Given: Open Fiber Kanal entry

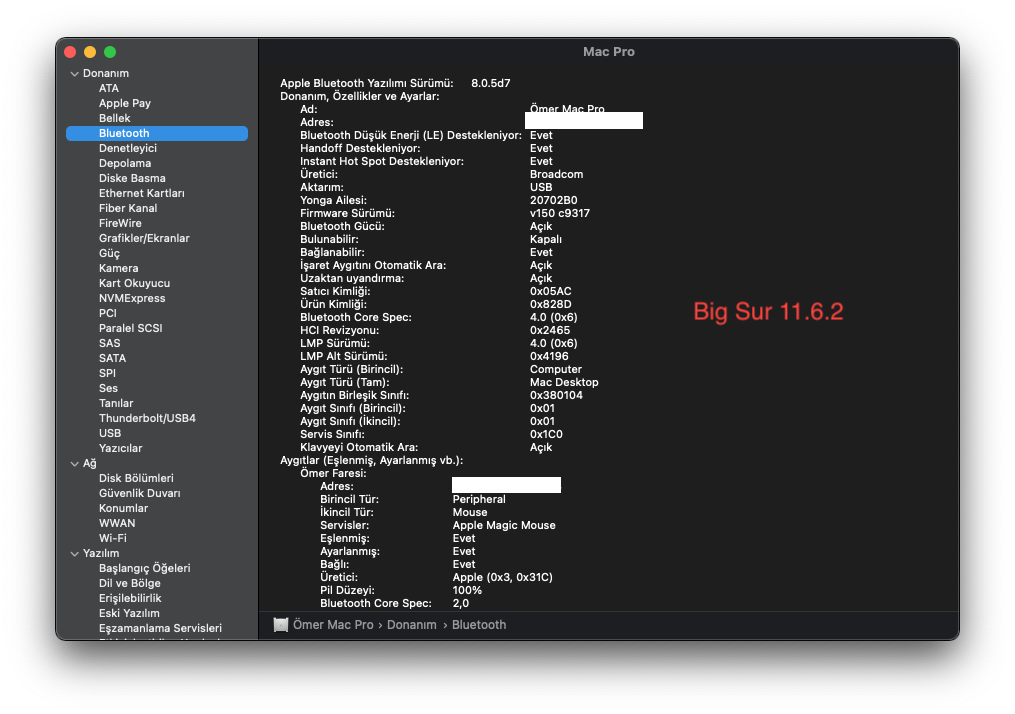Looking at the screenshot, I should 128,208.
